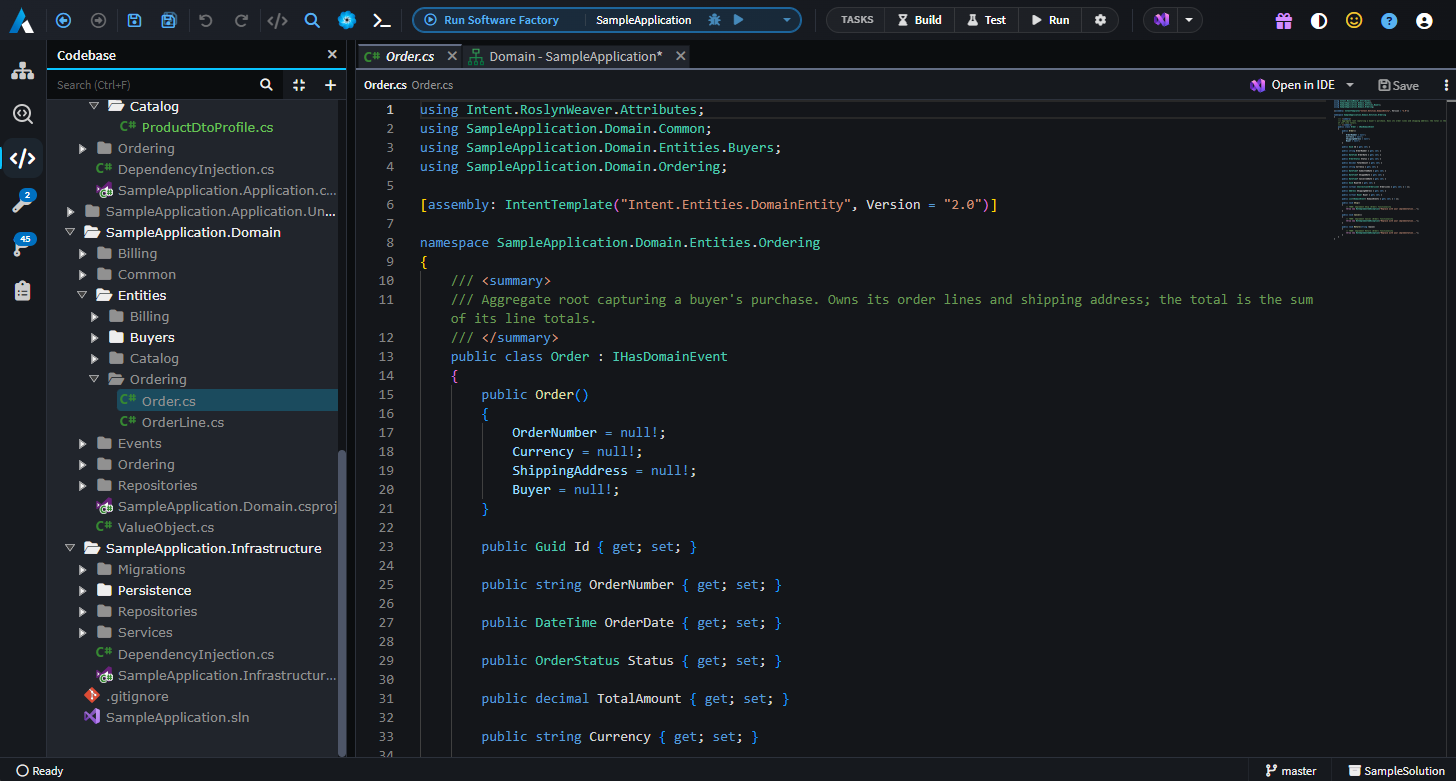Screen dimensions: 1456x781
Task: Click the master branch status bar entry
Action: 1291,771
